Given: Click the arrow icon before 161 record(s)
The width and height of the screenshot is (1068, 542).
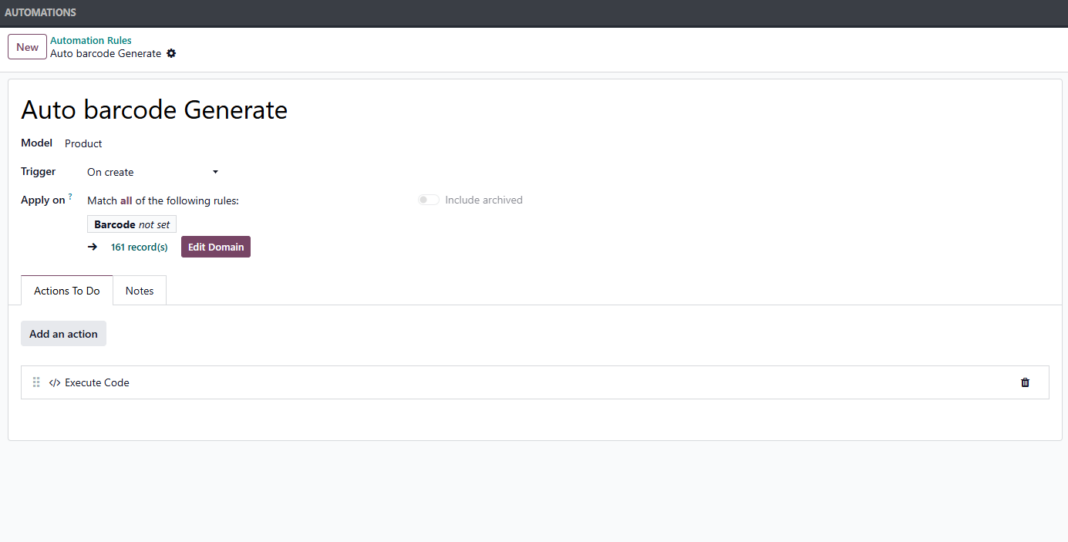Looking at the screenshot, I should click(92, 247).
